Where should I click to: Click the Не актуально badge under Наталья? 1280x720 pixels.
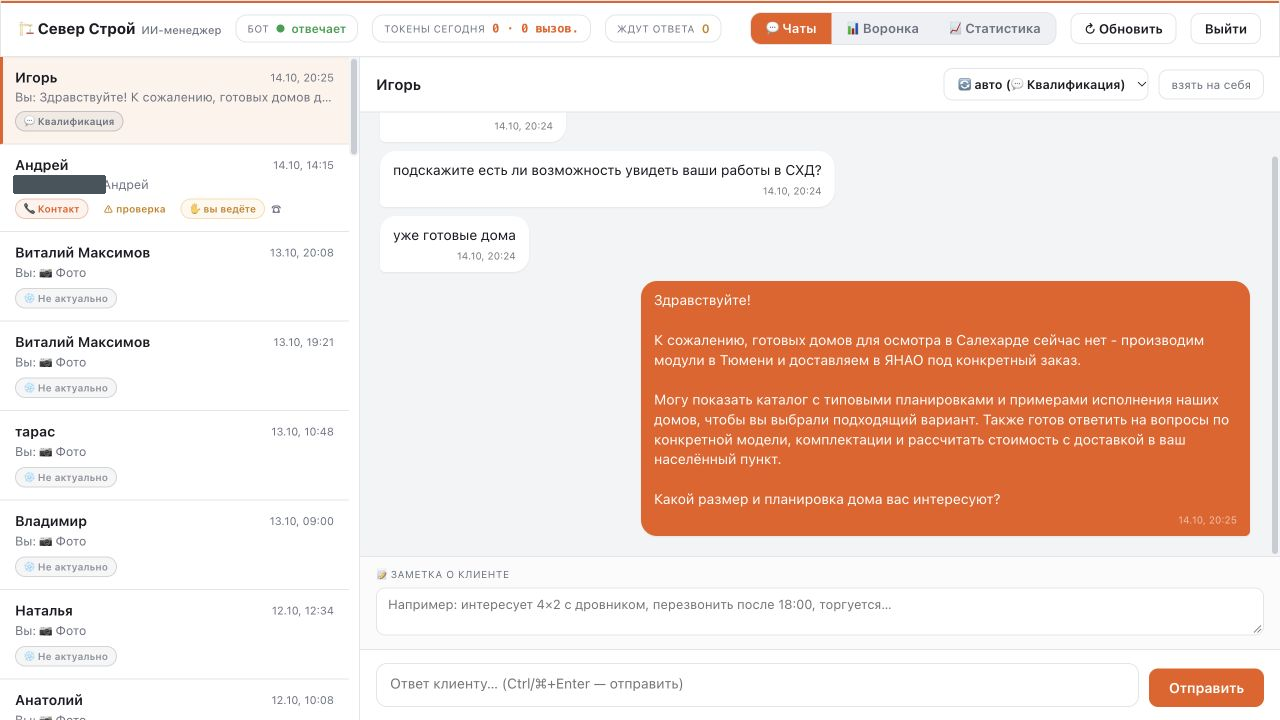[66, 656]
